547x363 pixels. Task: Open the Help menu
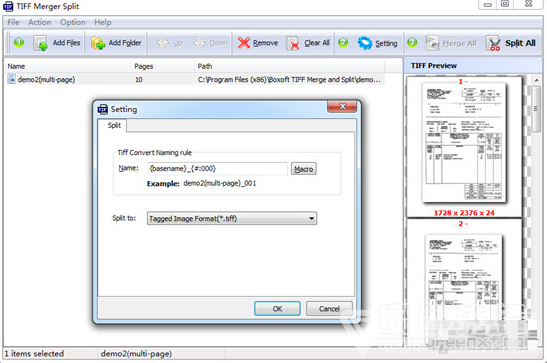tap(103, 22)
